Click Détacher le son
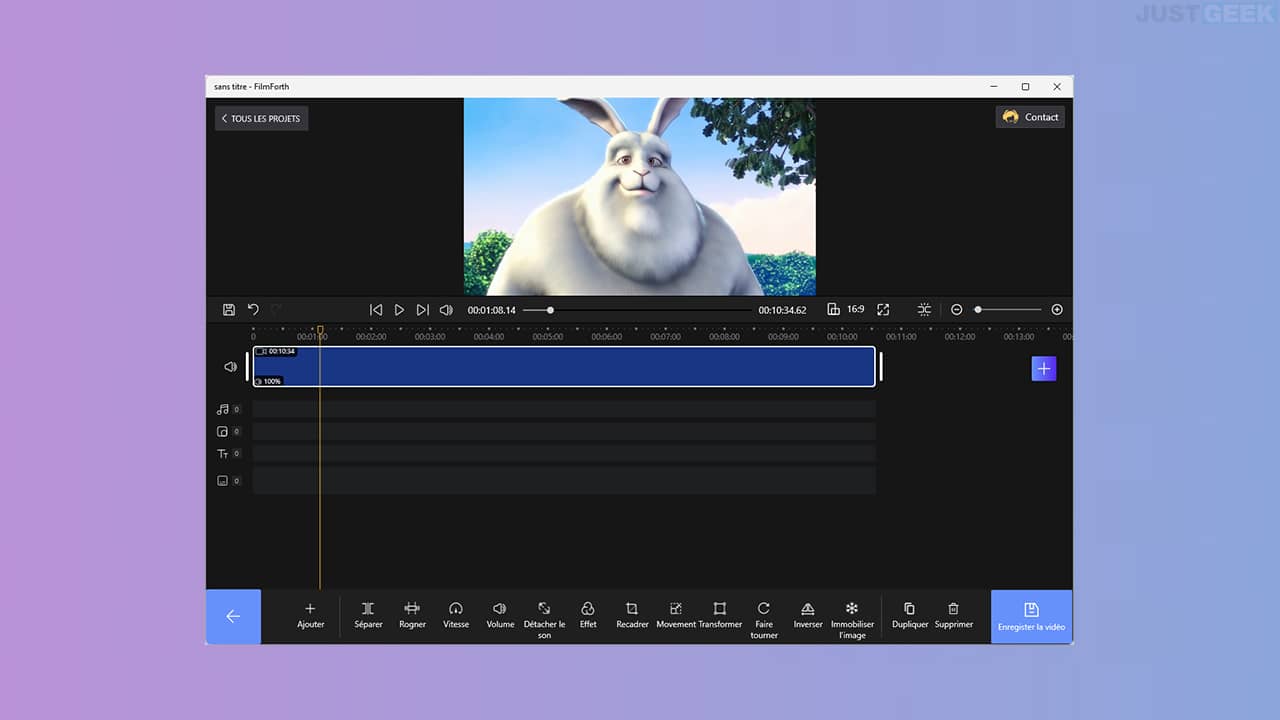This screenshot has height=720, width=1280. coord(544,620)
